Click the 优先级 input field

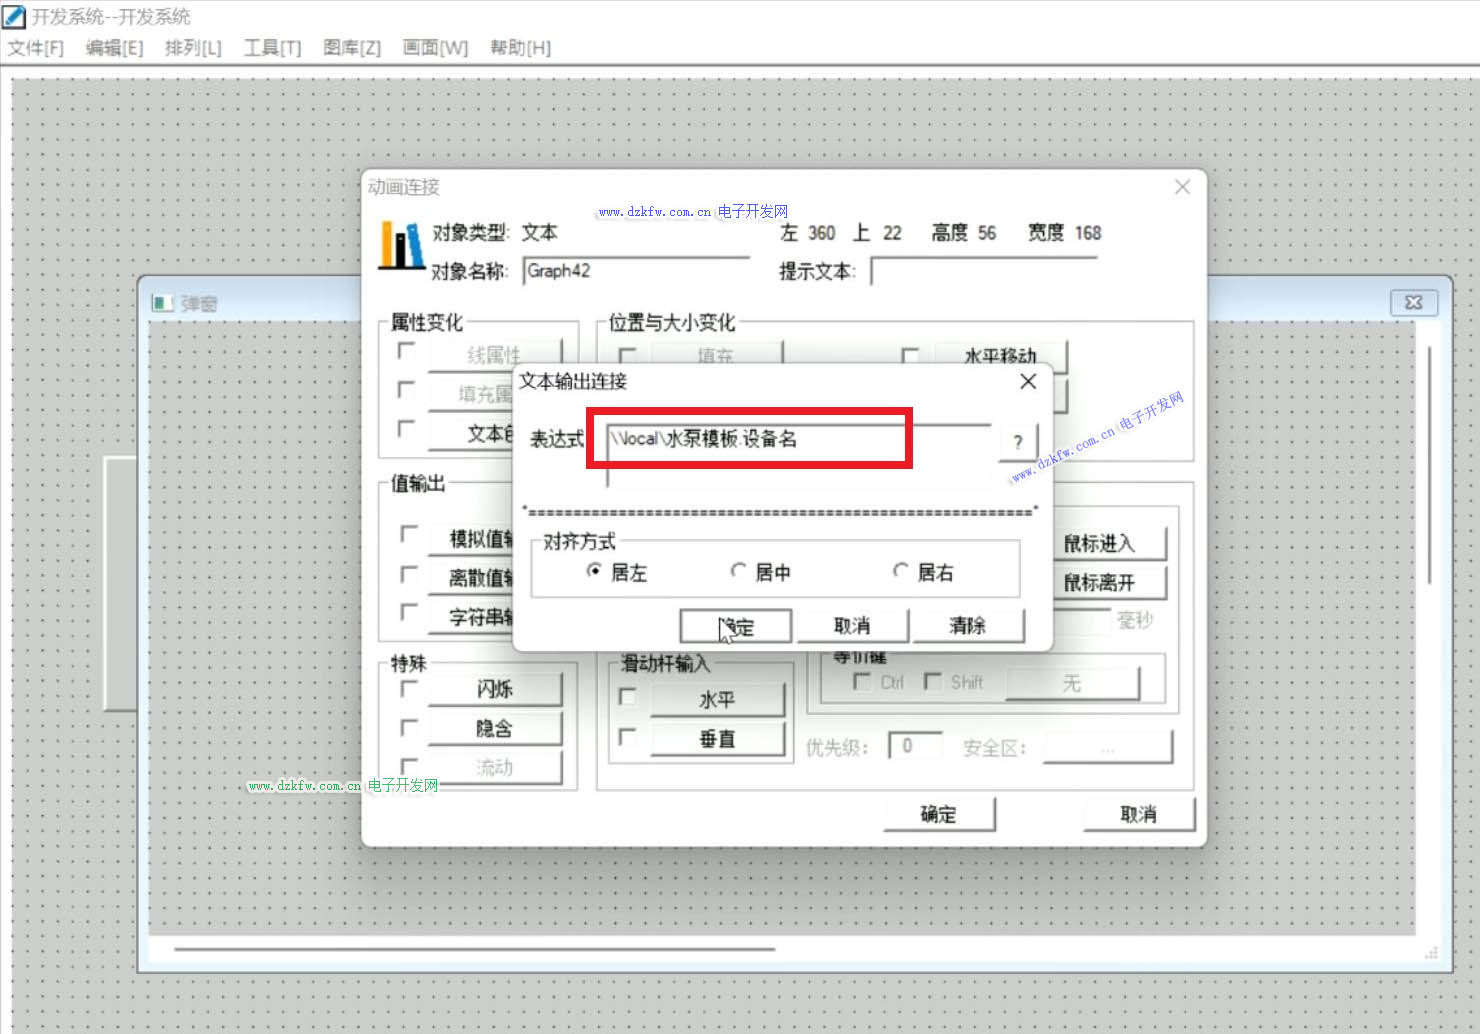click(915, 746)
